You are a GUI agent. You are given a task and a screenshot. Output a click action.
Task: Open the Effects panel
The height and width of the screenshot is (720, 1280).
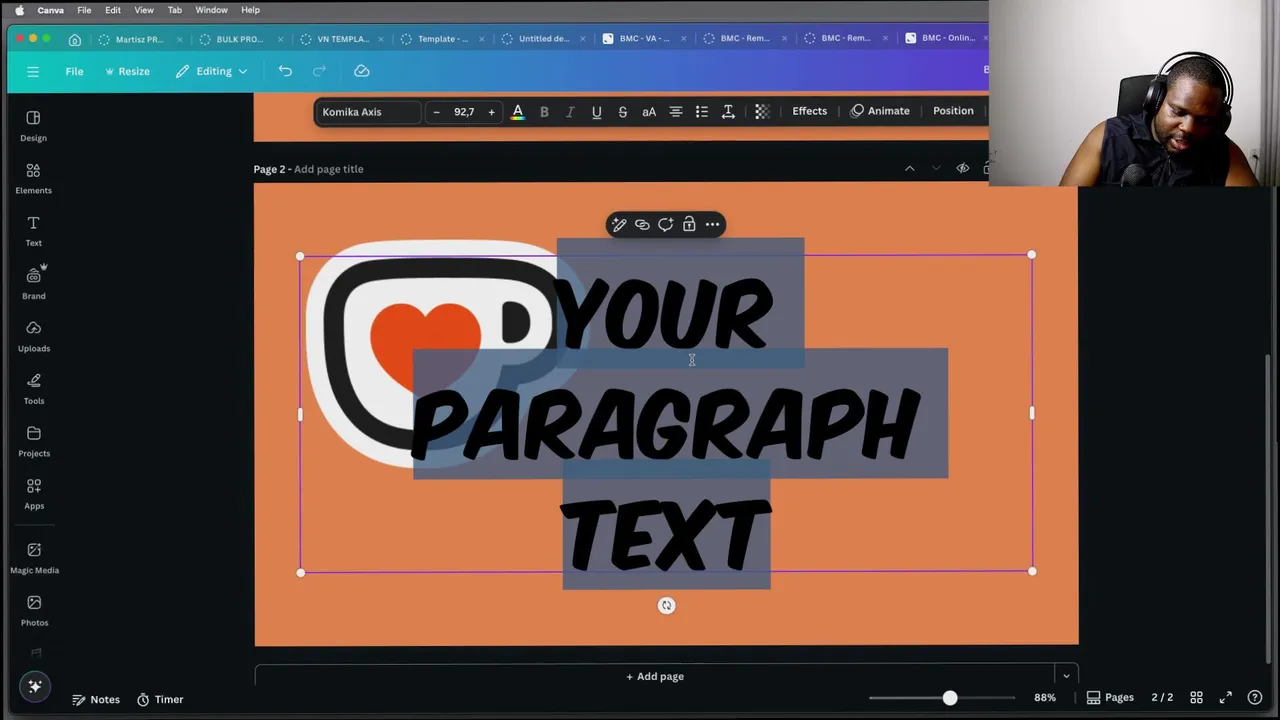pyautogui.click(x=809, y=111)
